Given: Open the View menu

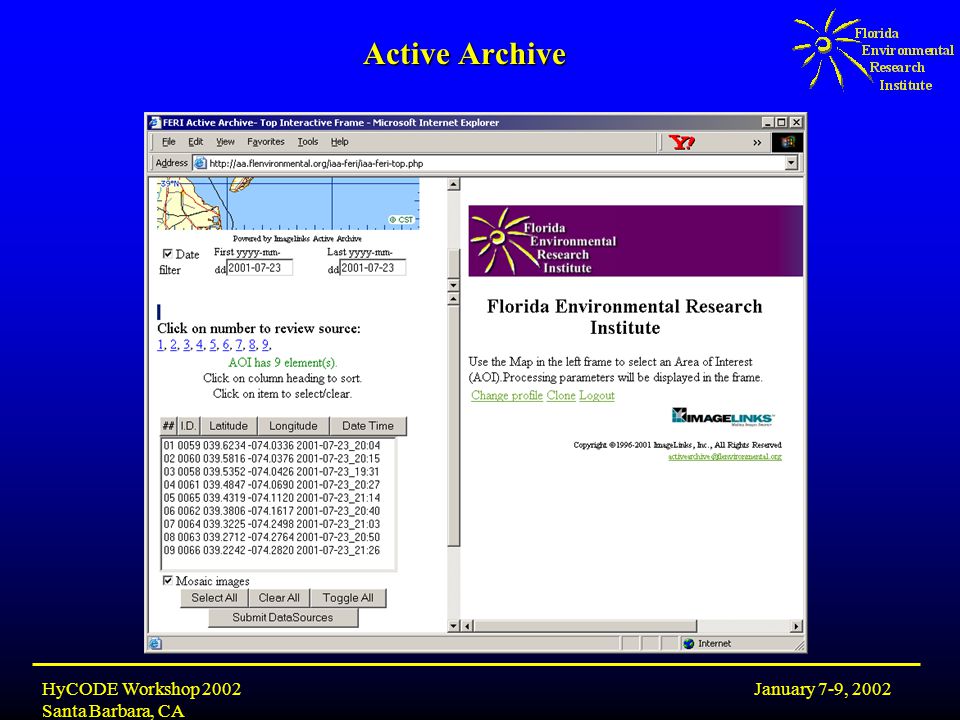Looking at the screenshot, I should (x=225, y=141).
